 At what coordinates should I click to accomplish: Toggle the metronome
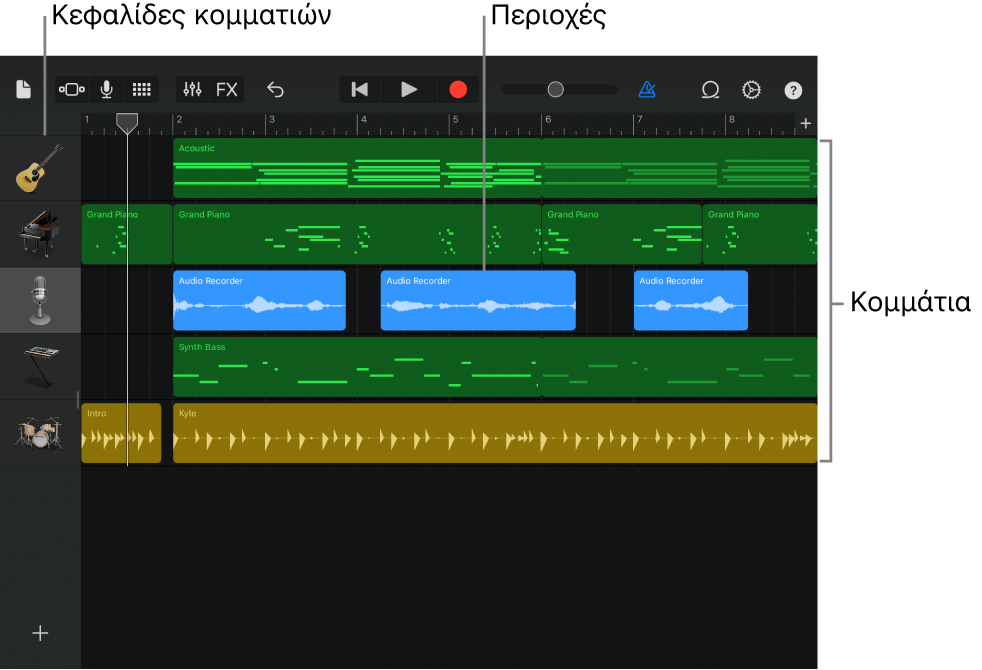click(647, 90)
